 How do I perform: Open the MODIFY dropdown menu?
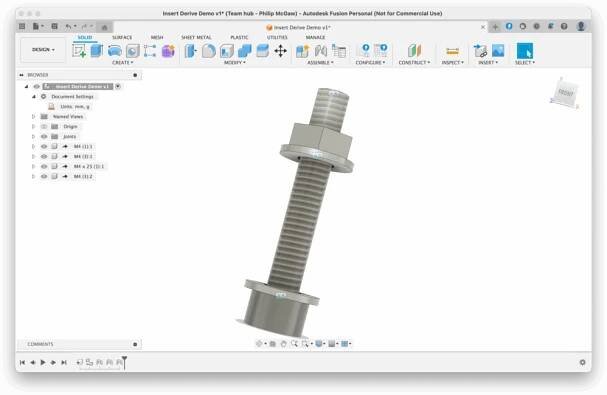point(235,62)
